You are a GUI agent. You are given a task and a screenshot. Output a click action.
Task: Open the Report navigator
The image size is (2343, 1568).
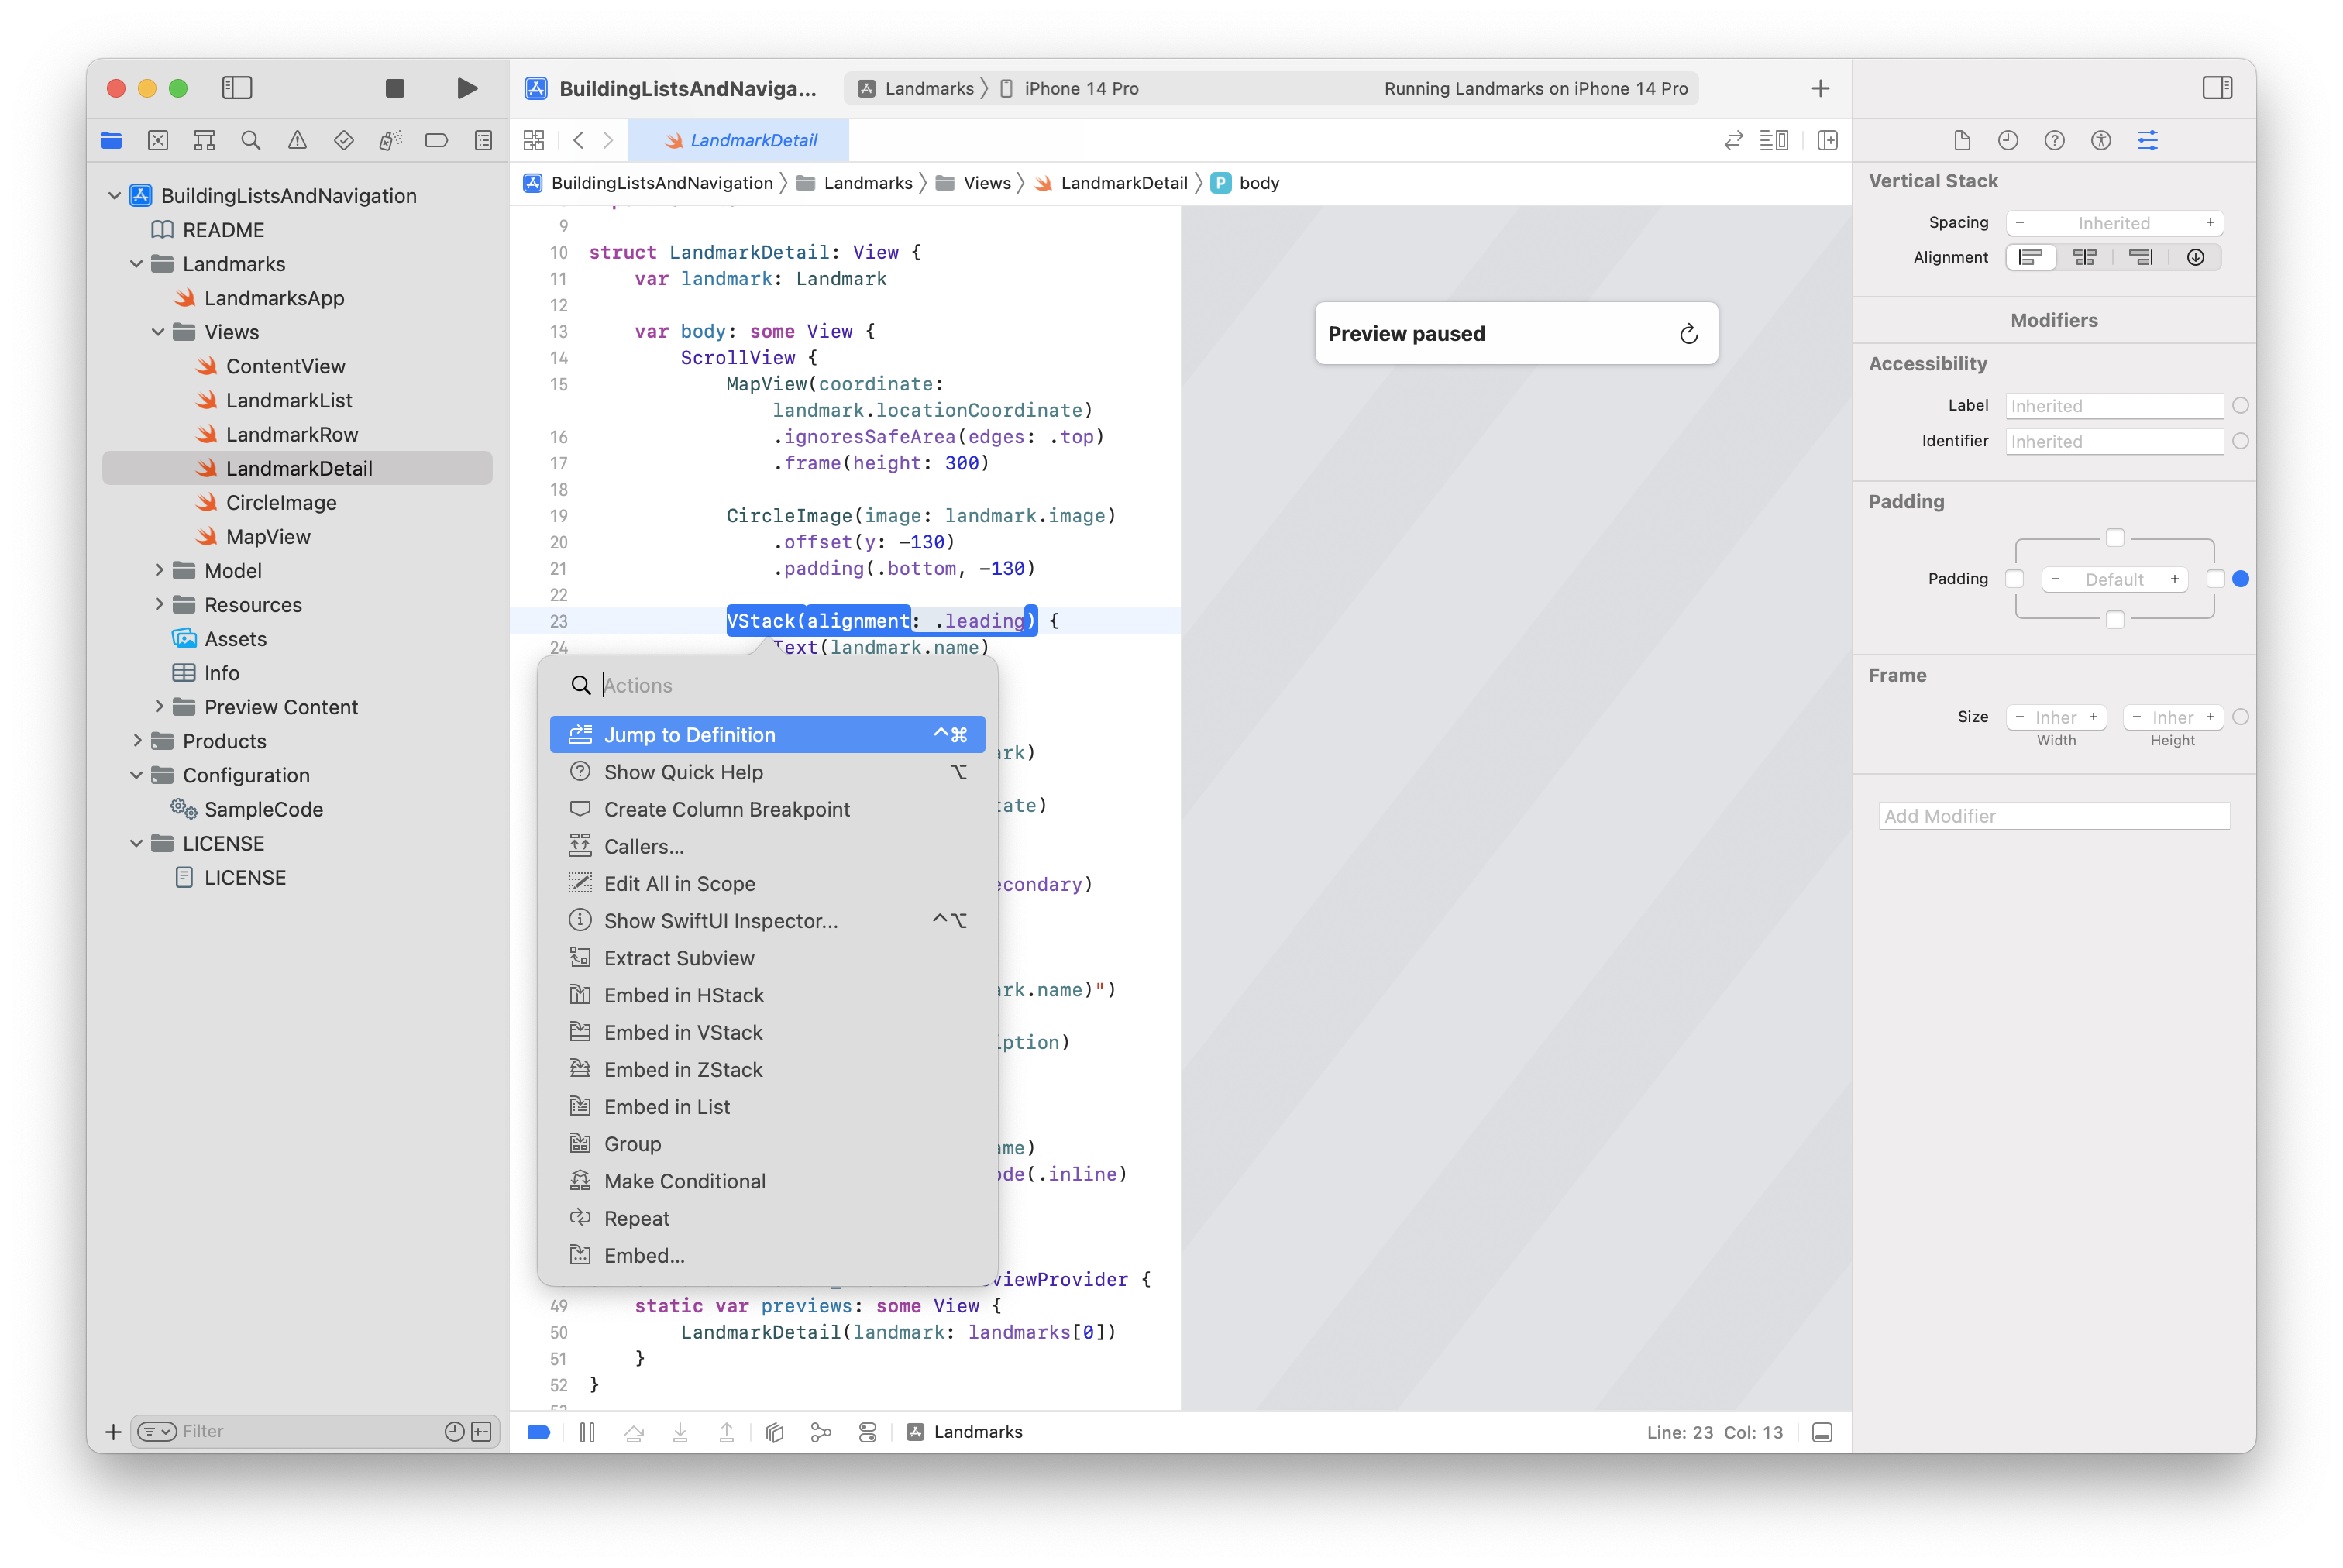click(x=483, y=140)
